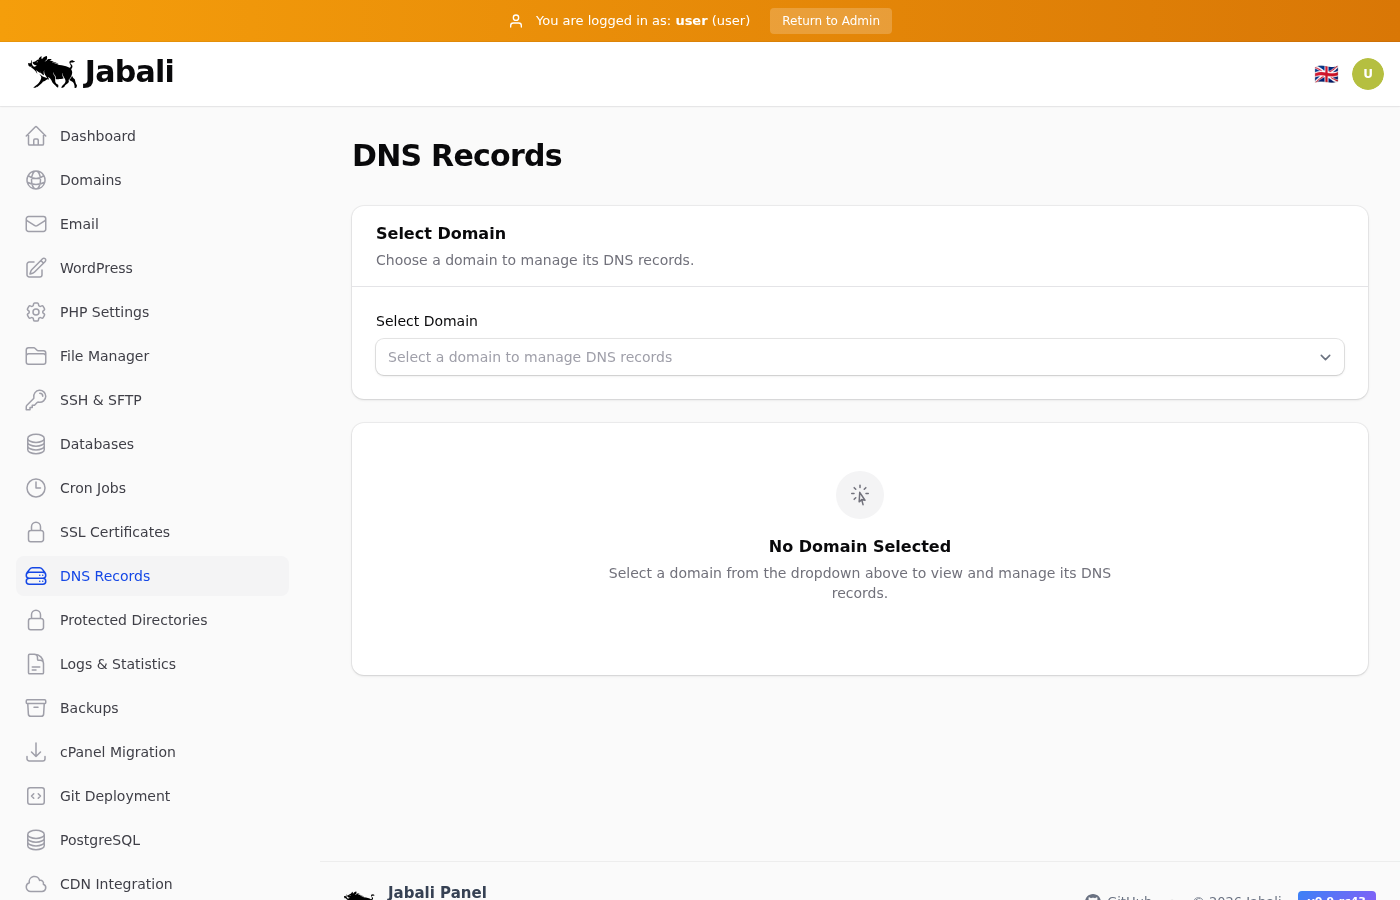Open the UK flag language selector

click(x=1326, y=74)
